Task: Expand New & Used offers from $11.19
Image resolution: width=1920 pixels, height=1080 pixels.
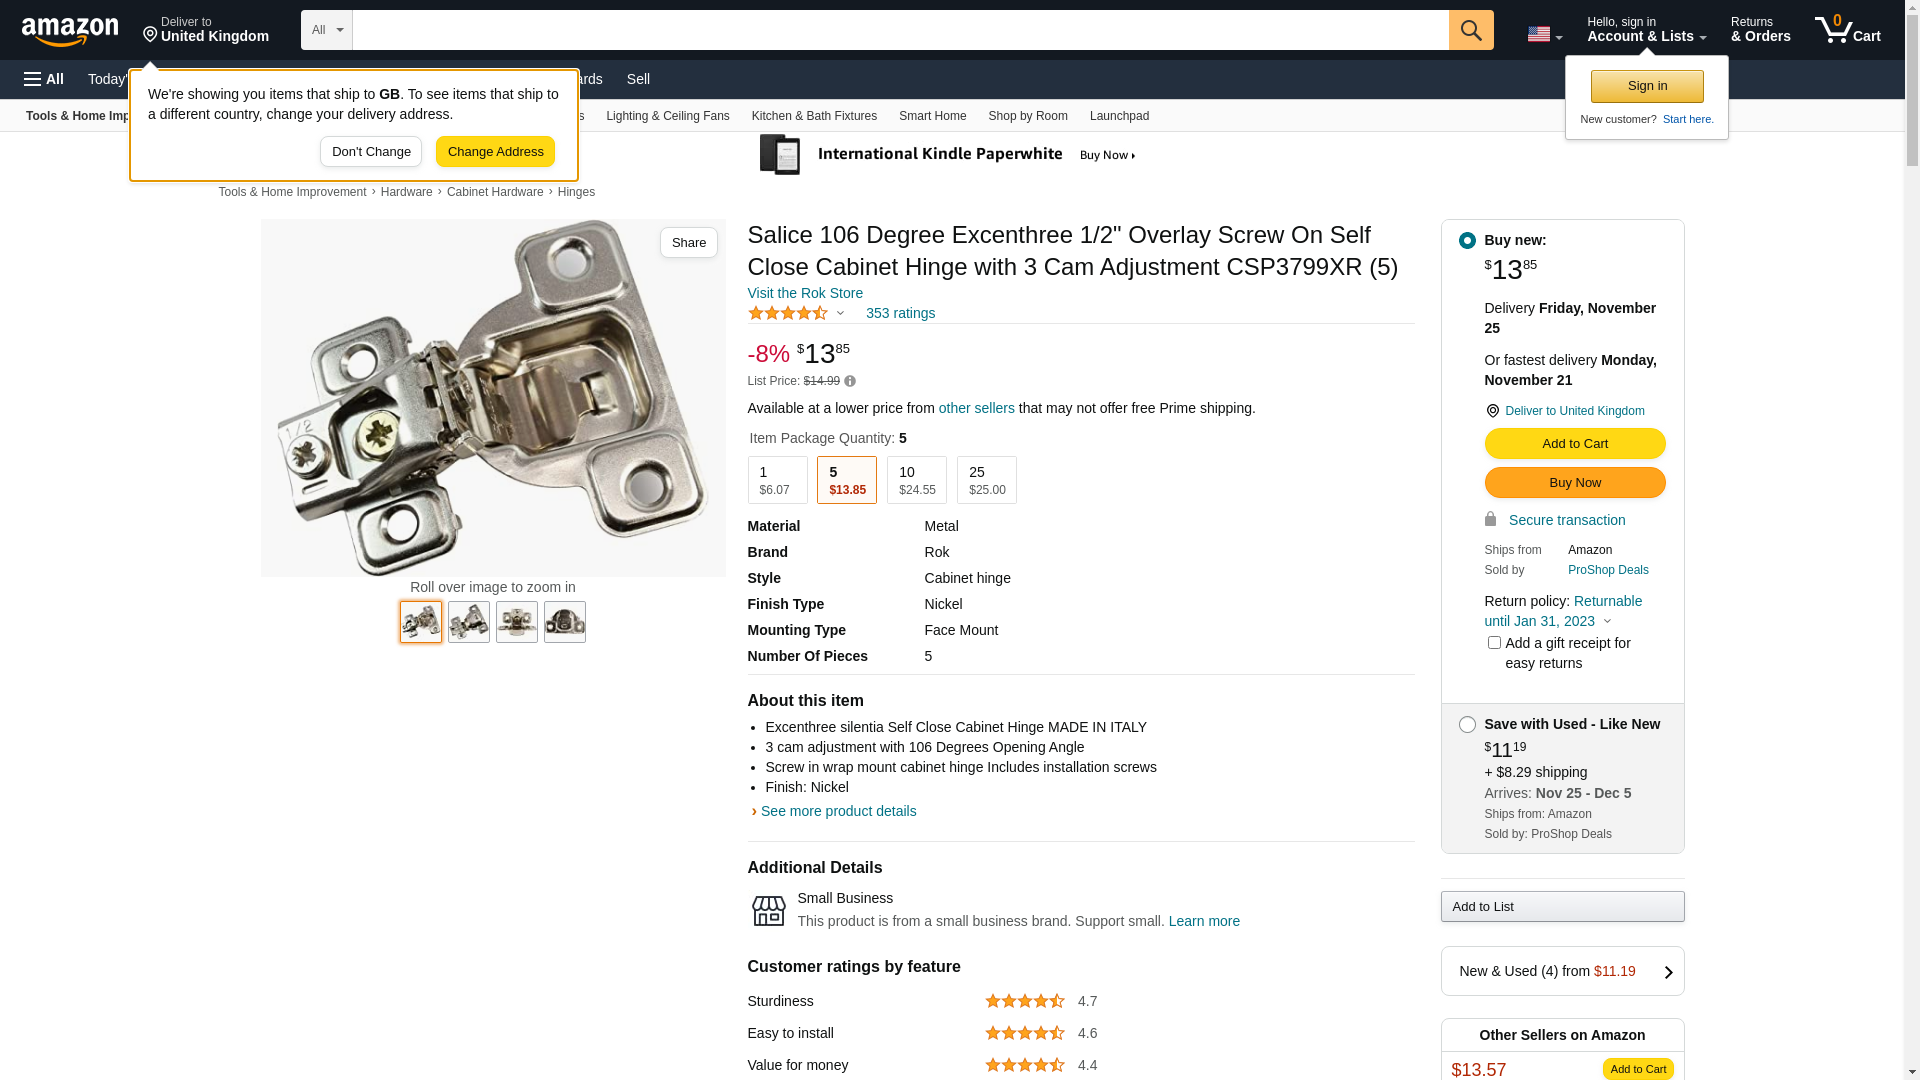Action: coord(1562,971)
